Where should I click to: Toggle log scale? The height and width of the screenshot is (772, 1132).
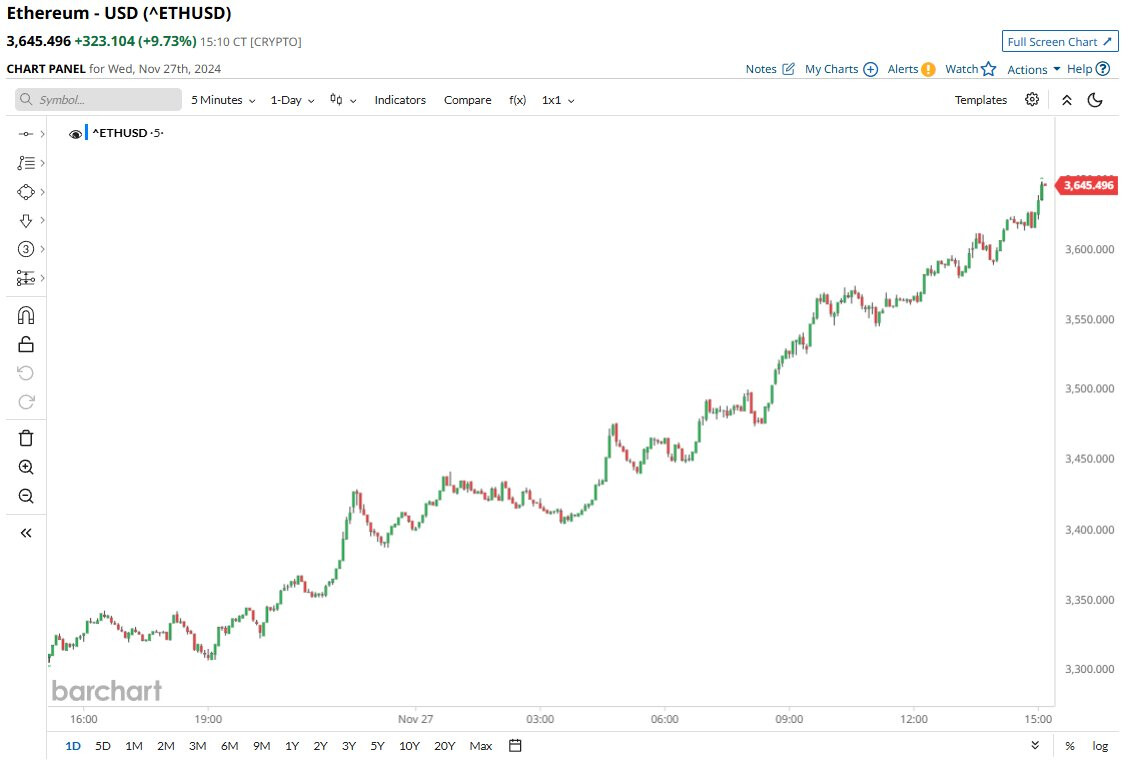pos(1100,746)
